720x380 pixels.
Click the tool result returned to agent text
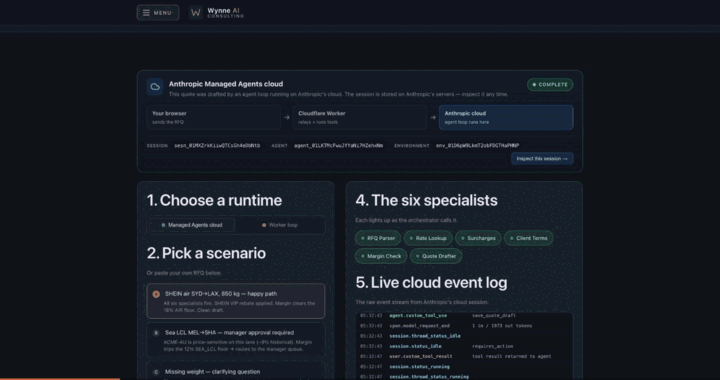(x=512, y=357)
